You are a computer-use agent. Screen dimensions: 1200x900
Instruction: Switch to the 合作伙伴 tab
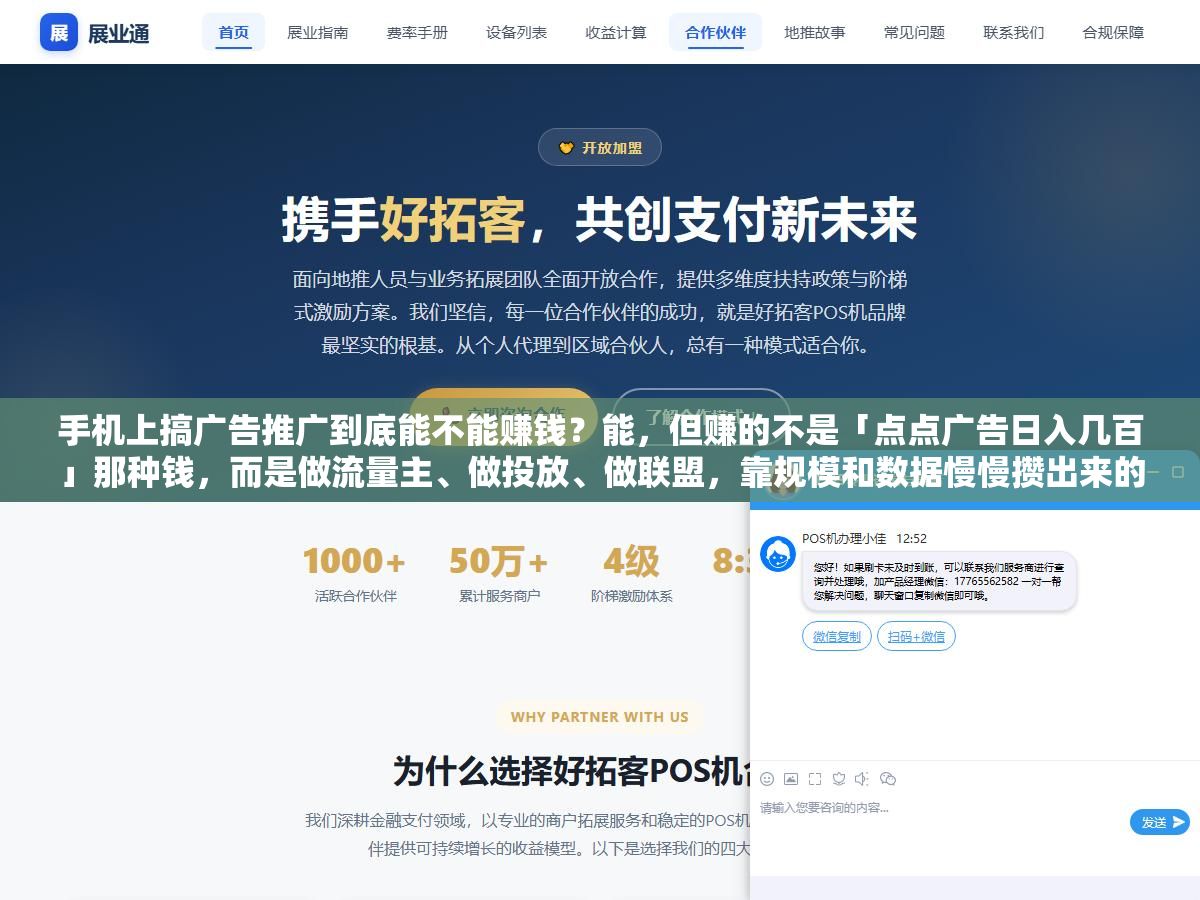715,32
